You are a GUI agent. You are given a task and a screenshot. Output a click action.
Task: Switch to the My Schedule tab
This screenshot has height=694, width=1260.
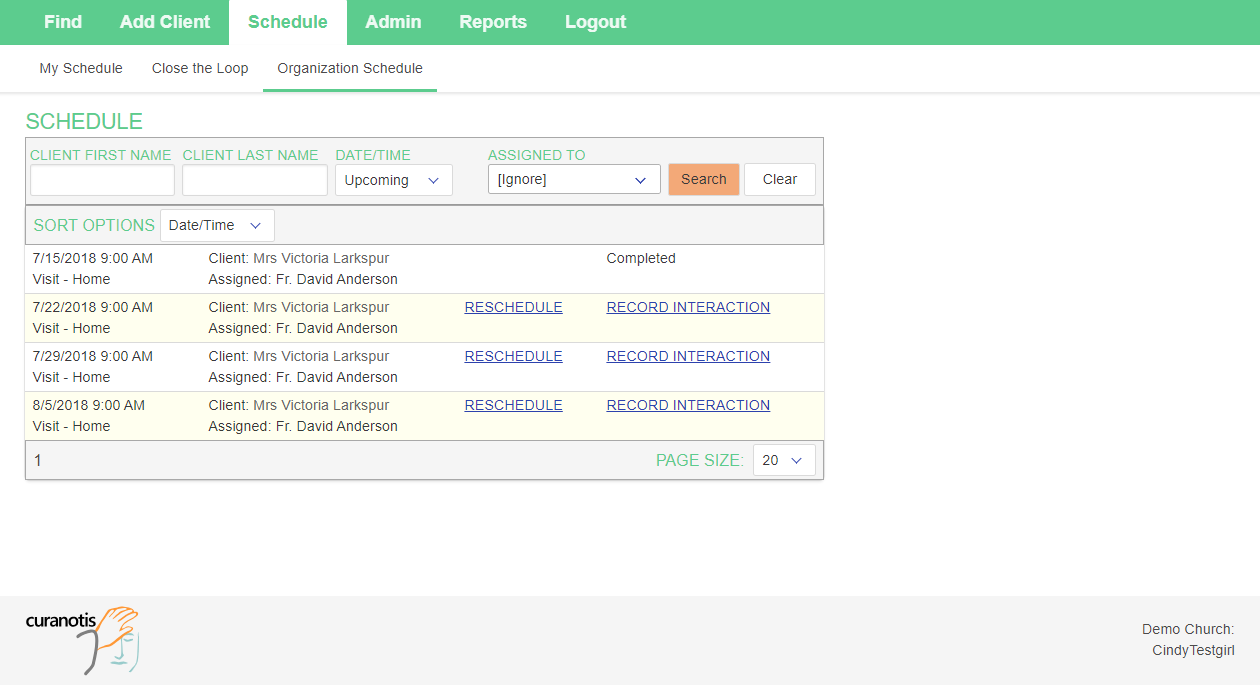pyautogui.click(x=81, y=68)
